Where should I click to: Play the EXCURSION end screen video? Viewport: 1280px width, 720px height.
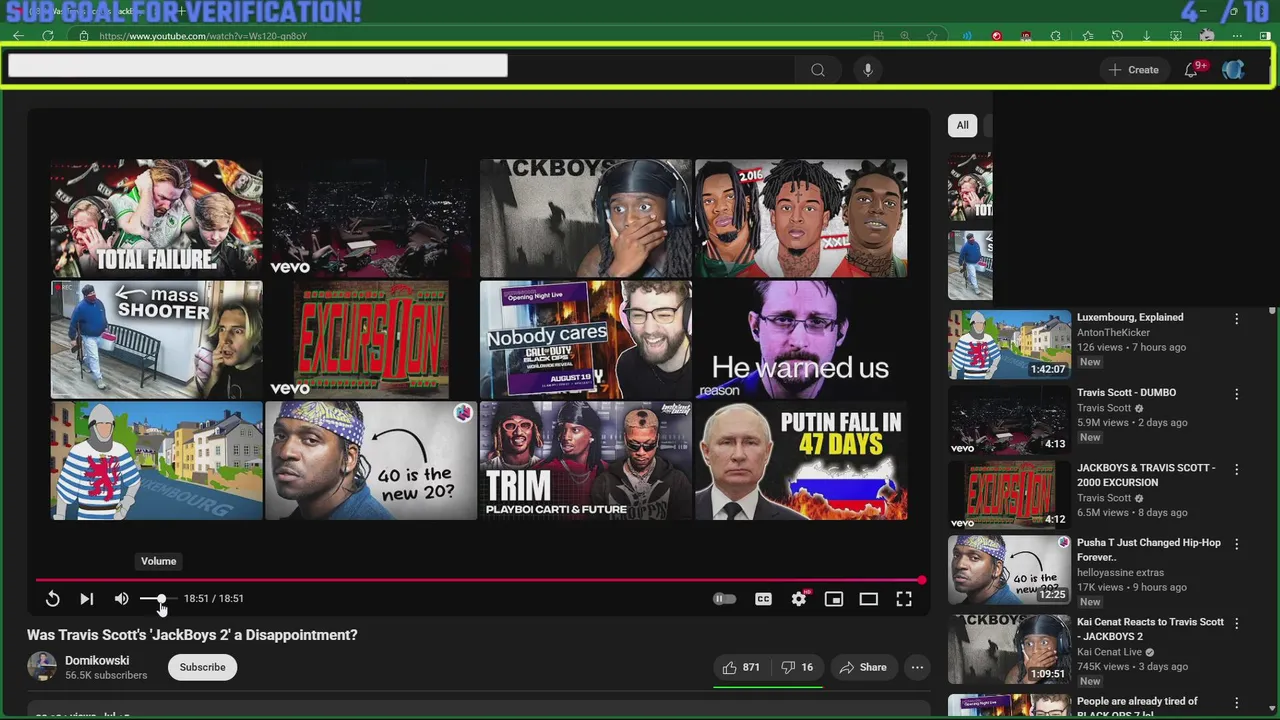click(x=371, y=339)
